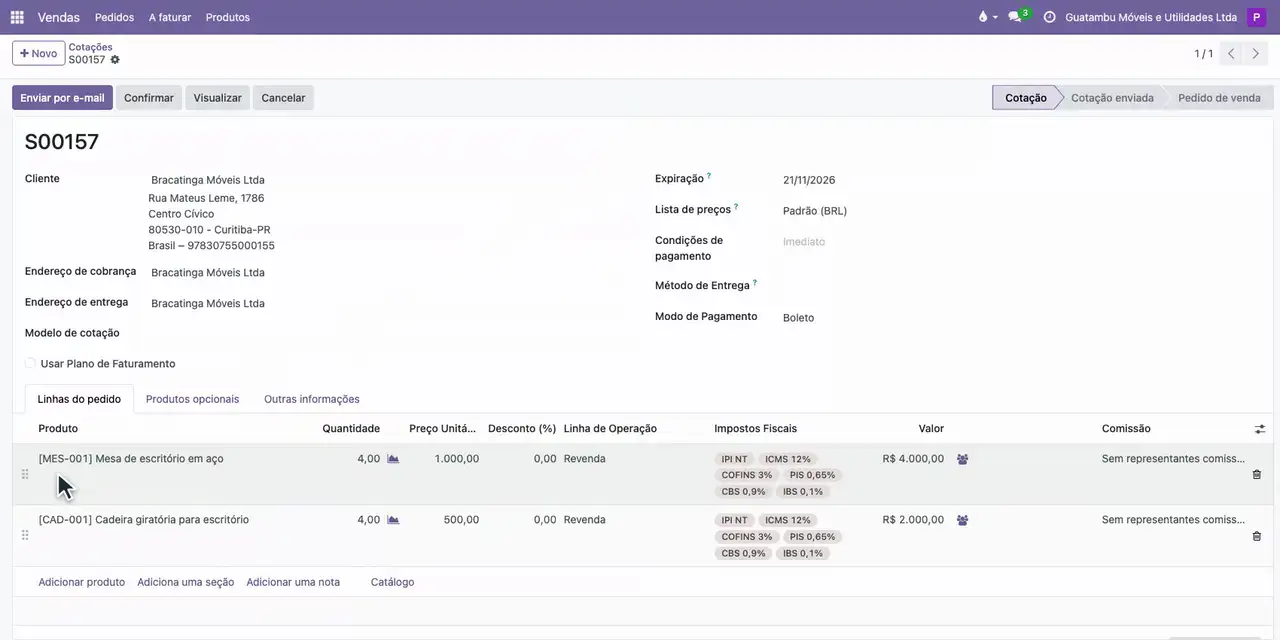
Task: Switch to the Outras informações tab
Action: (x=312, y=399)
